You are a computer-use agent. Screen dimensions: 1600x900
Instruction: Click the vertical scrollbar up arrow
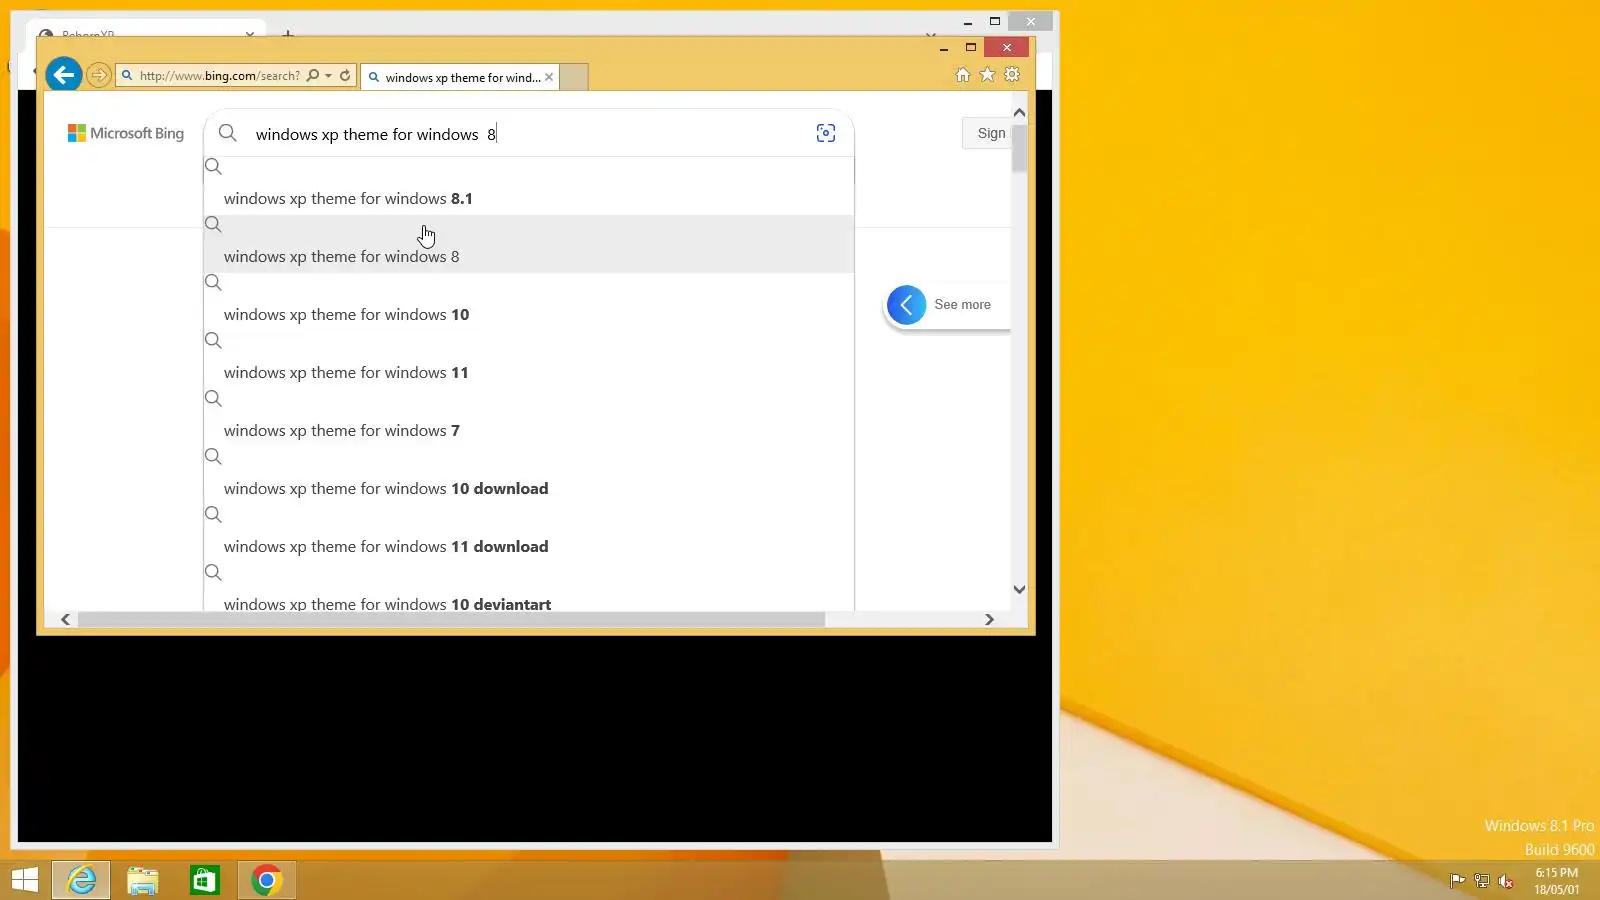1019,112
